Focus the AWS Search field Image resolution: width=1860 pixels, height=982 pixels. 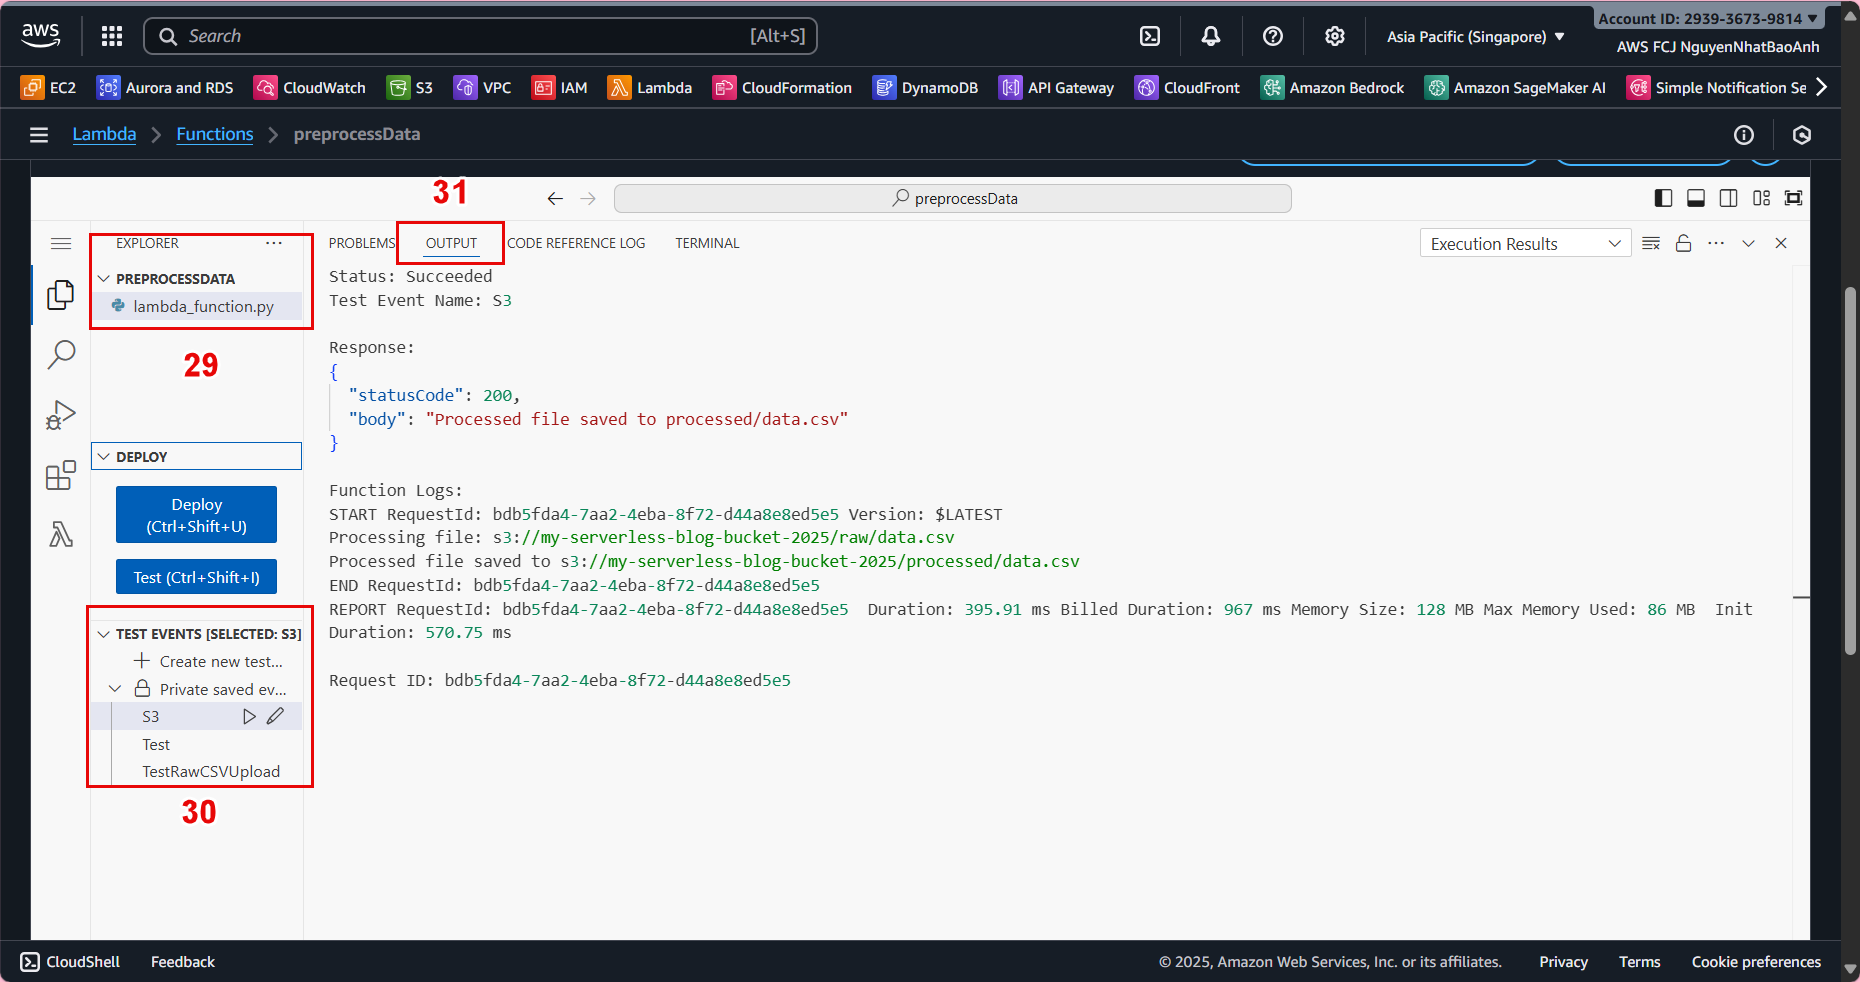point(481,36)
